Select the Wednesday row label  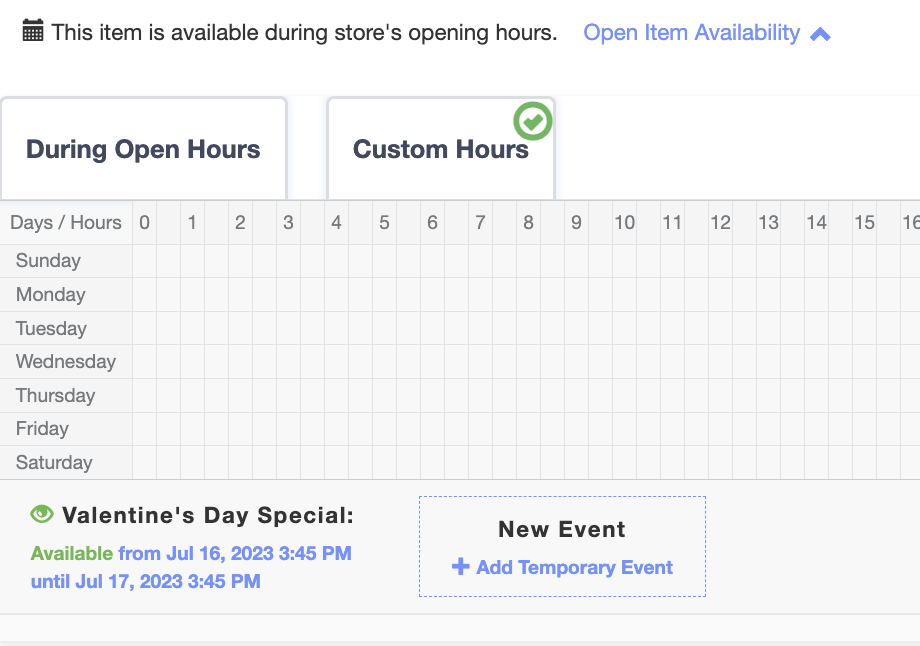[x=66, y=361]
